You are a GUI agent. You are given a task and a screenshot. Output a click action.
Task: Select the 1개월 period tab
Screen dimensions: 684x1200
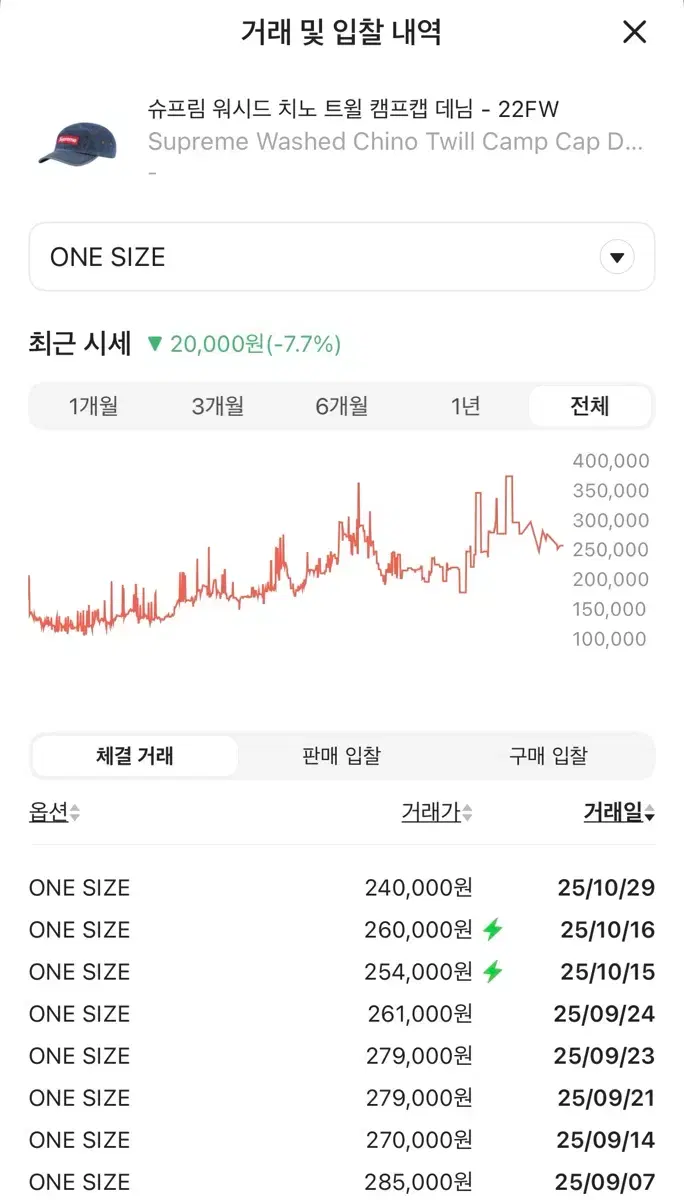pos(93,406)
